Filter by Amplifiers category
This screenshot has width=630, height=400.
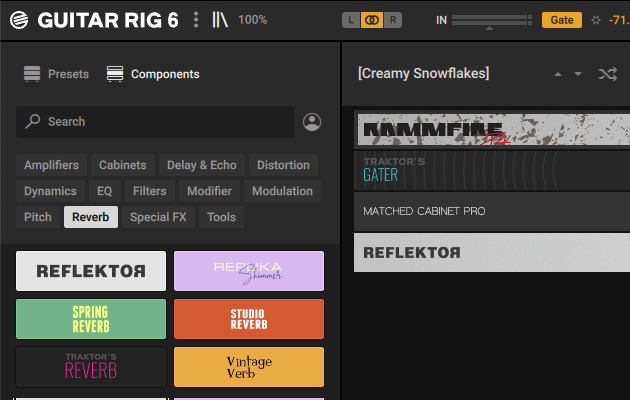51,165
